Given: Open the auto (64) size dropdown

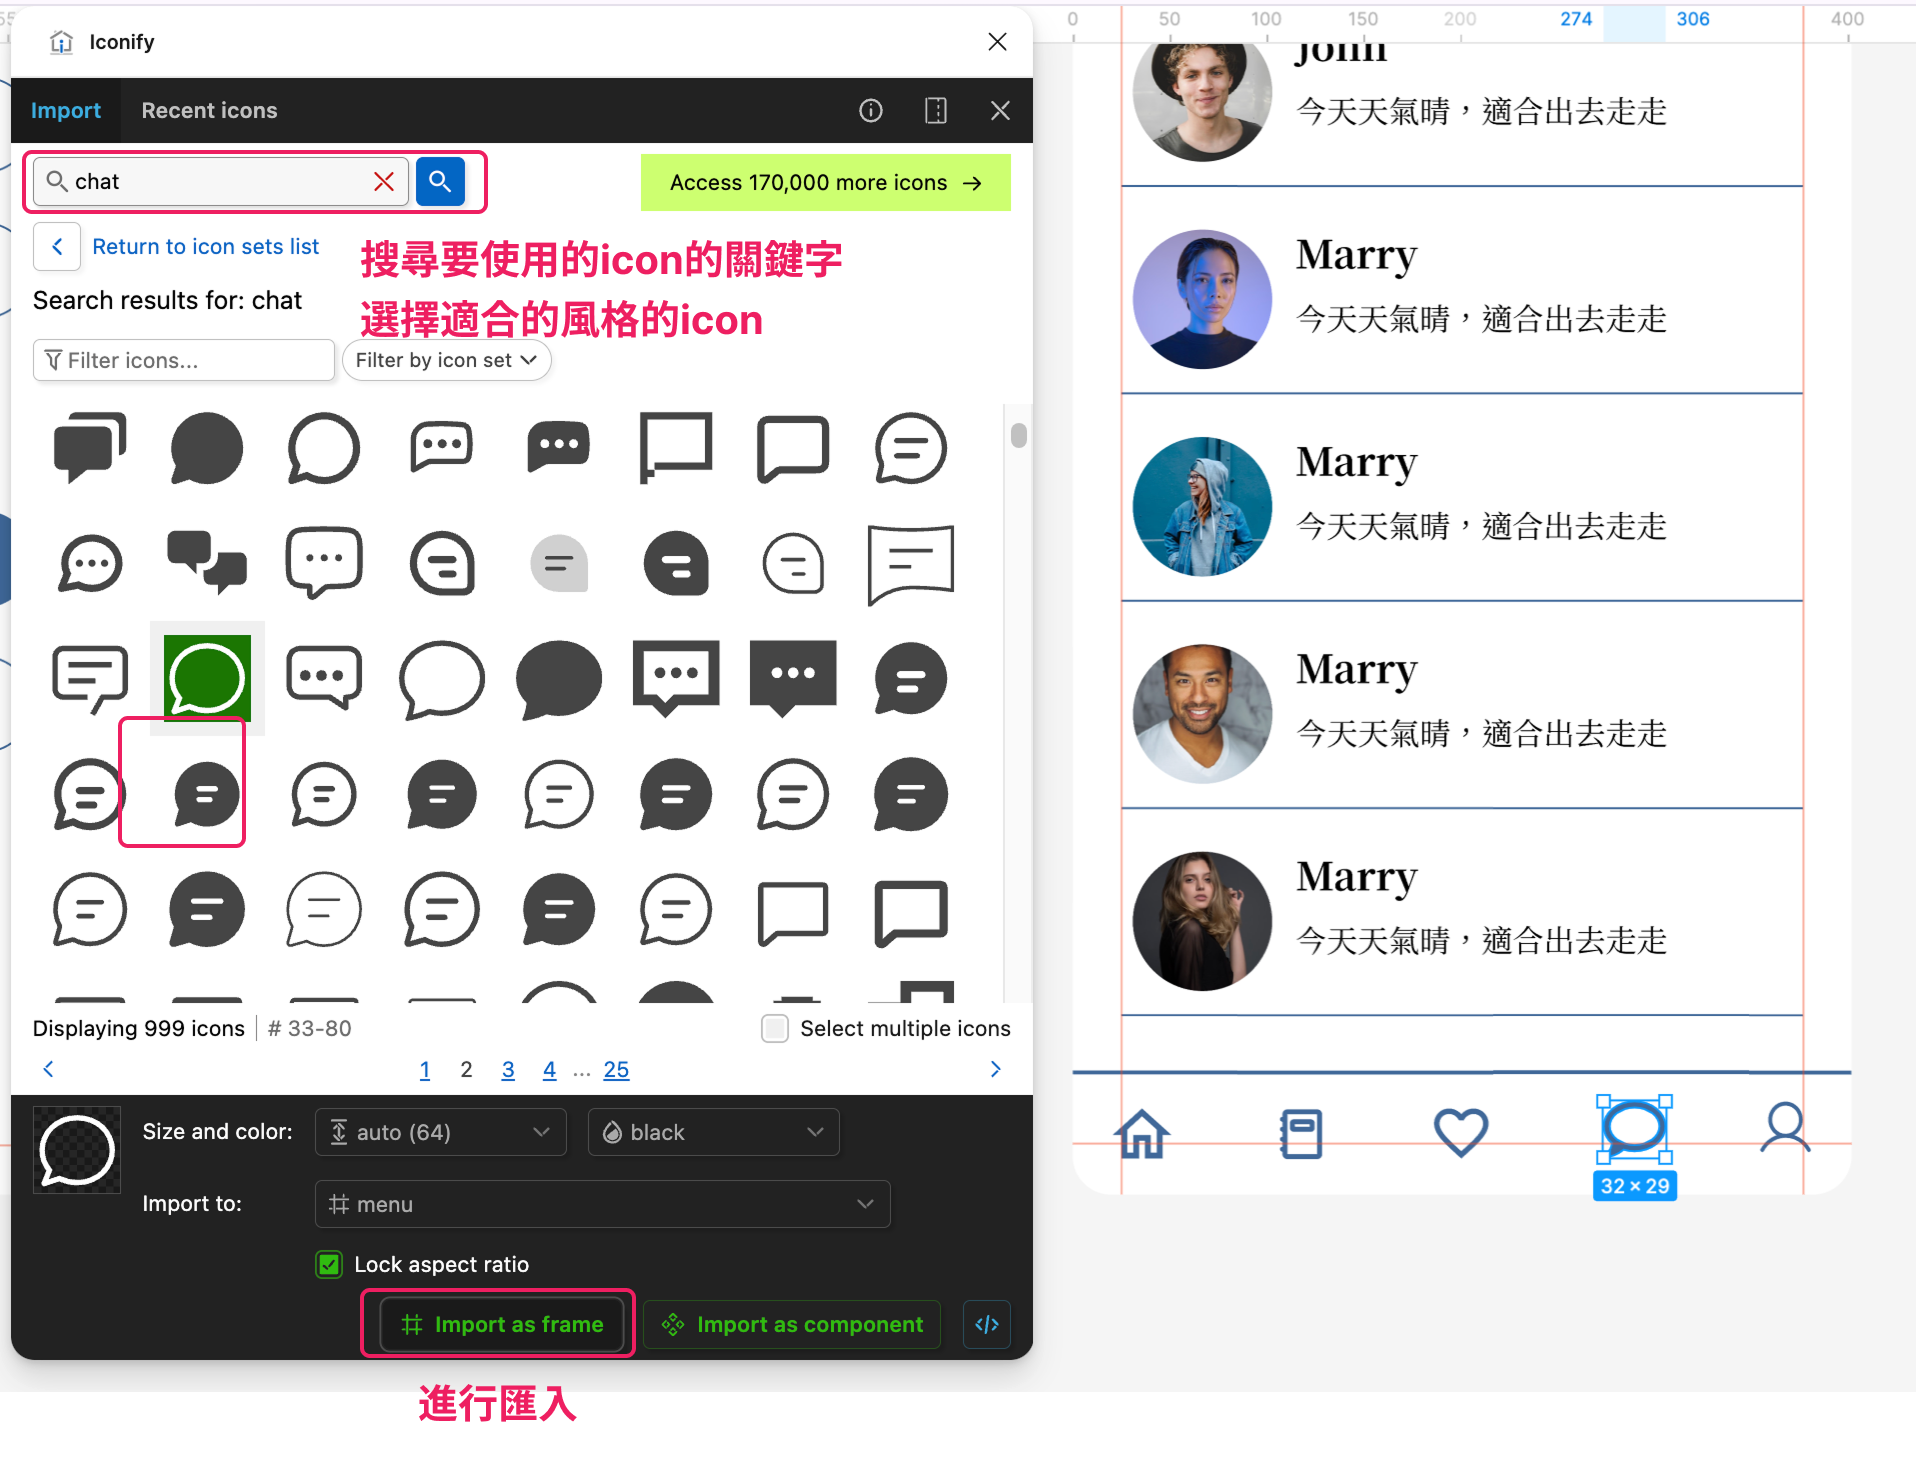Looking at the screenshot, I should (440, 1132).
